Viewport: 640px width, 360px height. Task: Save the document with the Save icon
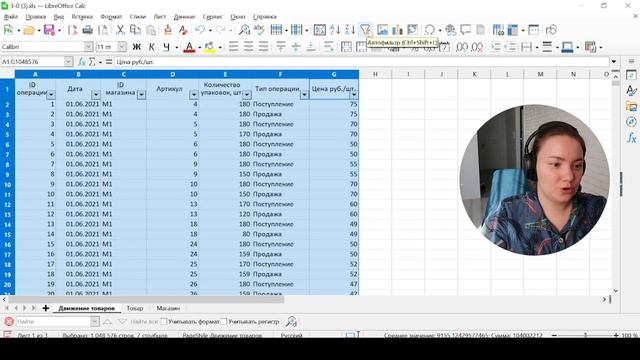coord(49,30)
